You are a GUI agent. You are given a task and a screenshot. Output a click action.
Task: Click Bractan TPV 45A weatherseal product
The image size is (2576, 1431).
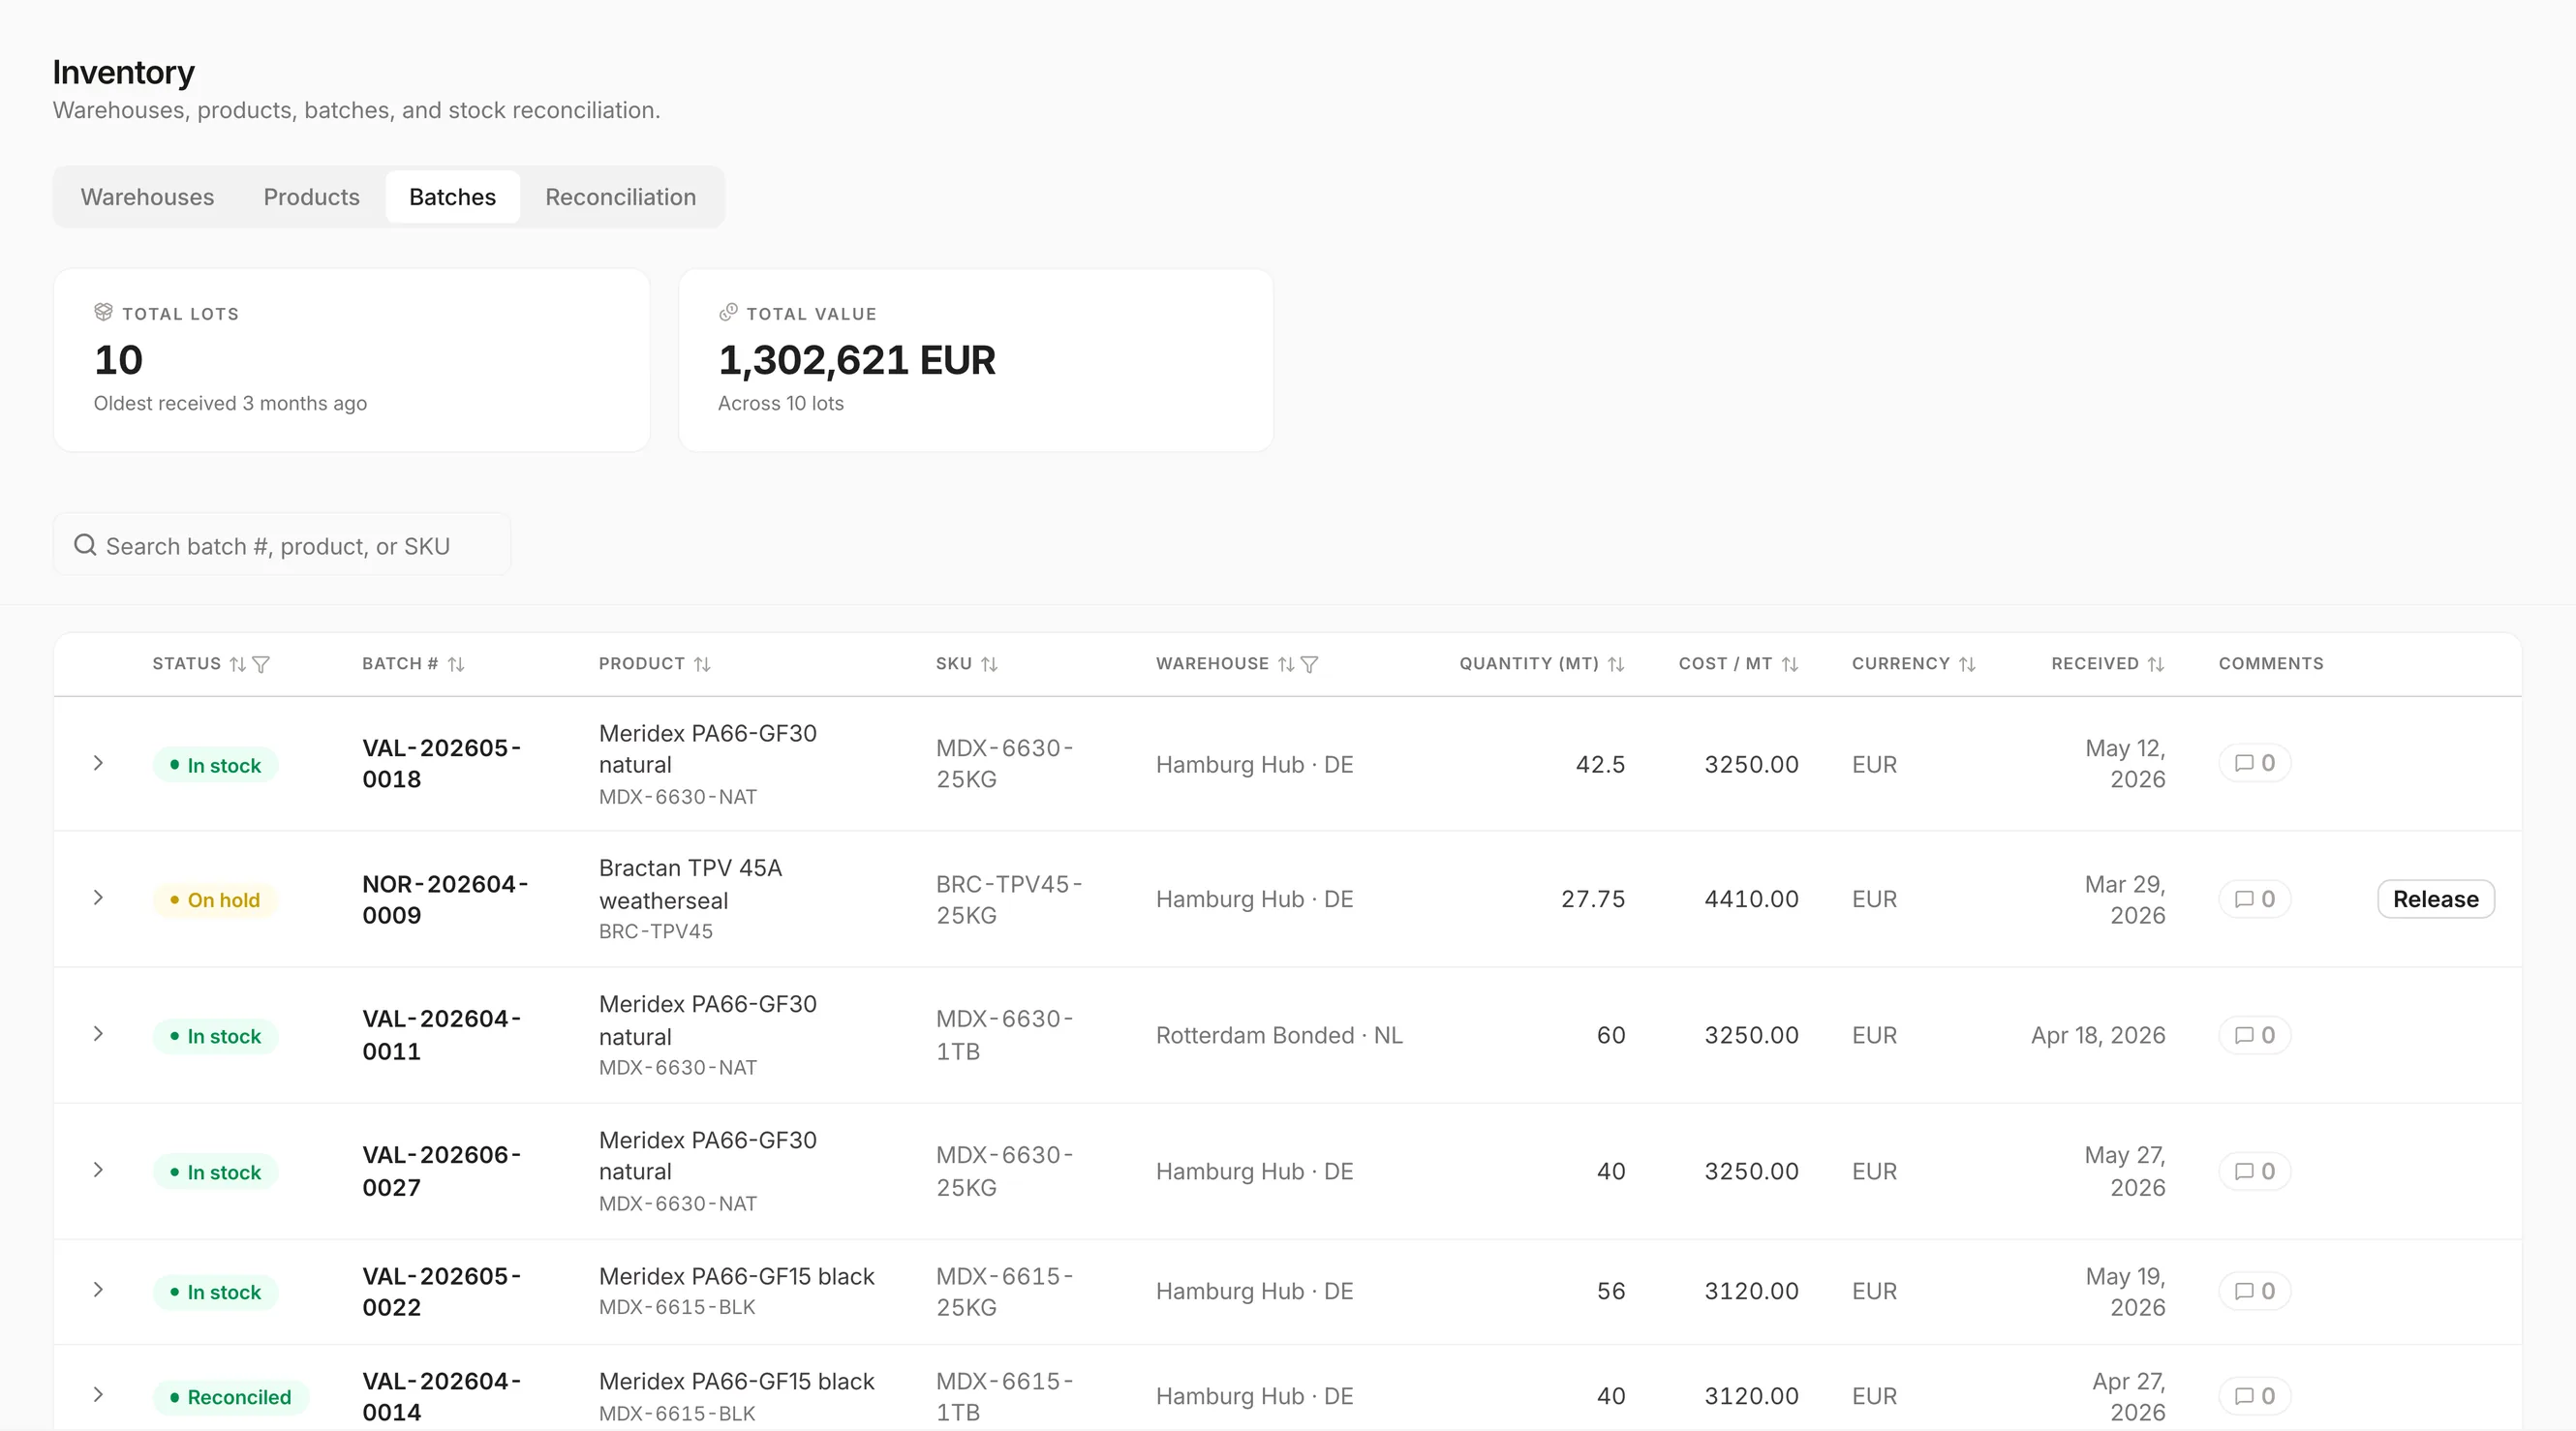point(690,884)
